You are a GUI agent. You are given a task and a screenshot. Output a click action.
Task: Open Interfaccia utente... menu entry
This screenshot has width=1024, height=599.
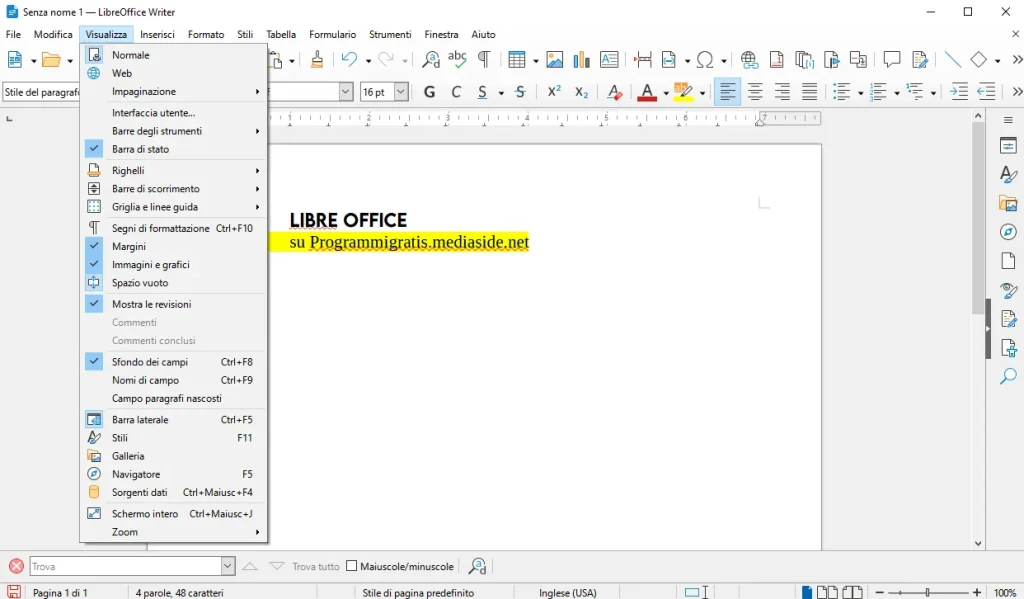(x=173, y=112)
